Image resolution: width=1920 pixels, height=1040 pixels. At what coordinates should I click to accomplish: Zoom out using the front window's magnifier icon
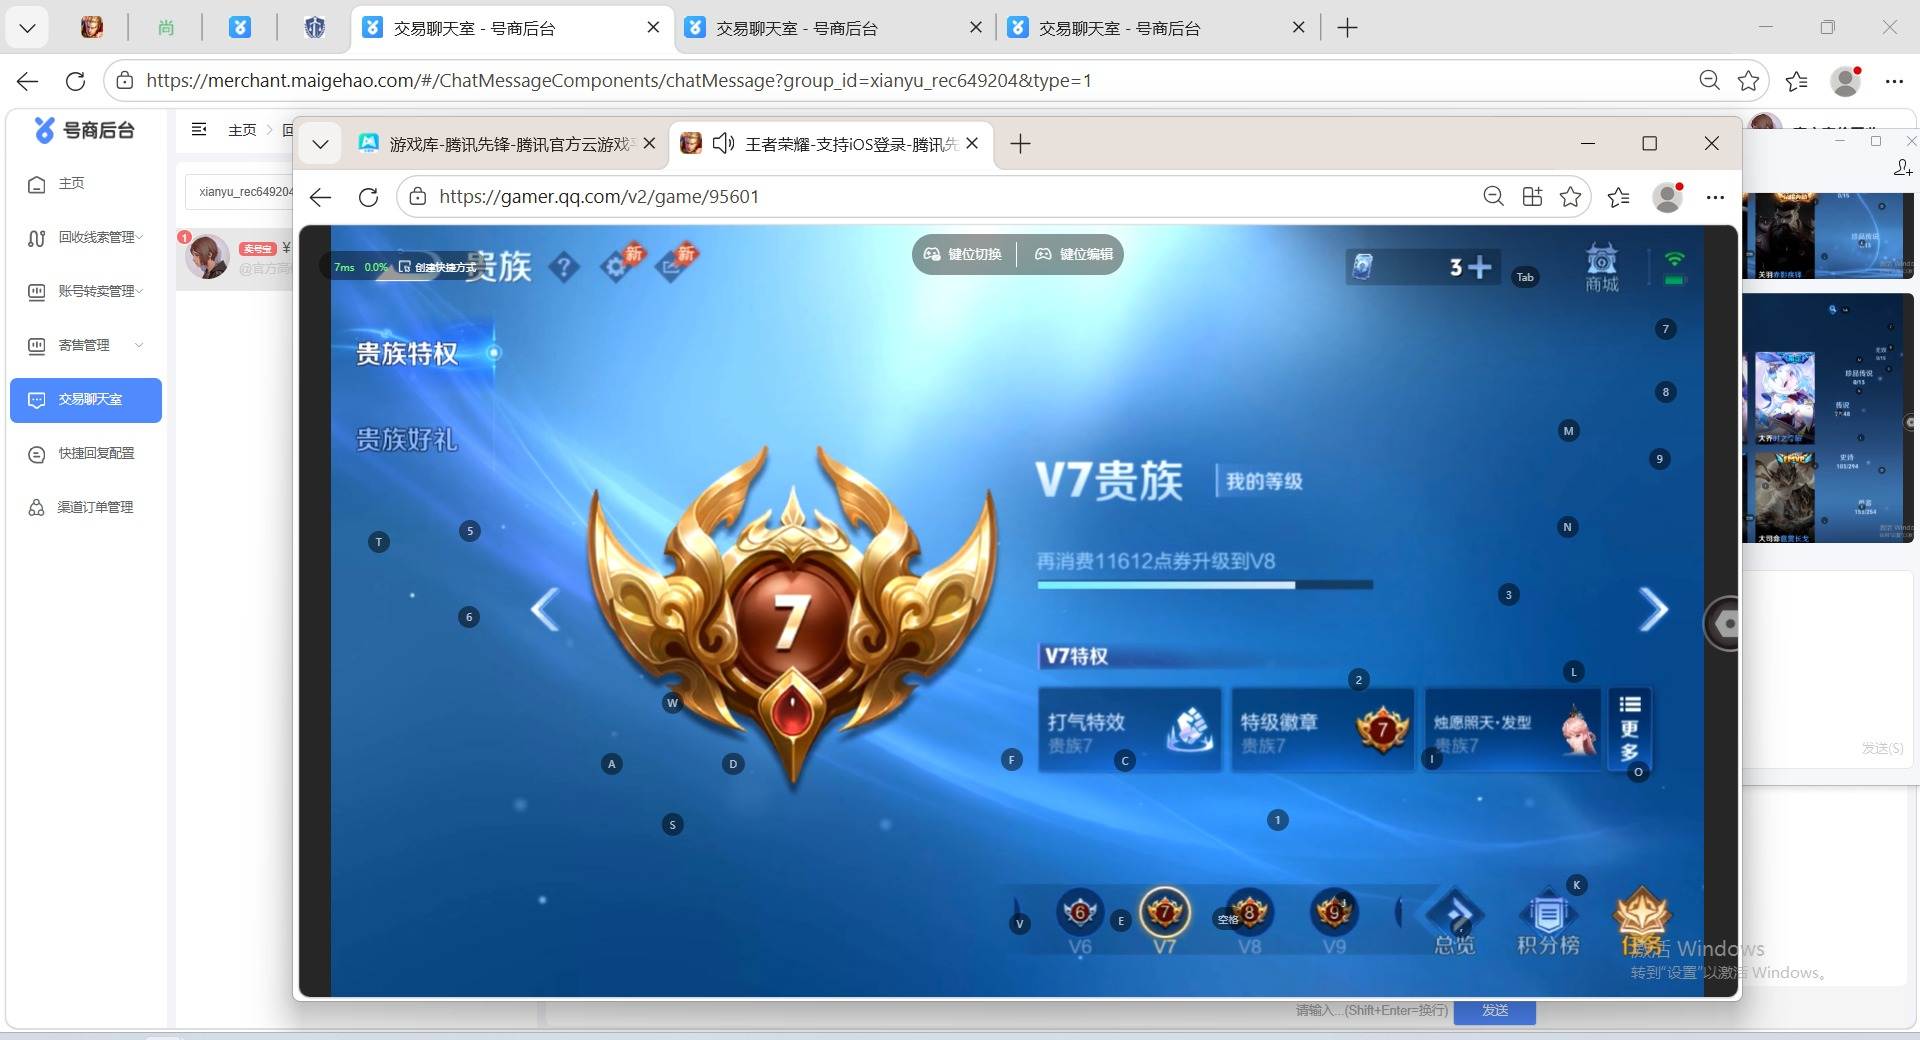click(1493, 197)
